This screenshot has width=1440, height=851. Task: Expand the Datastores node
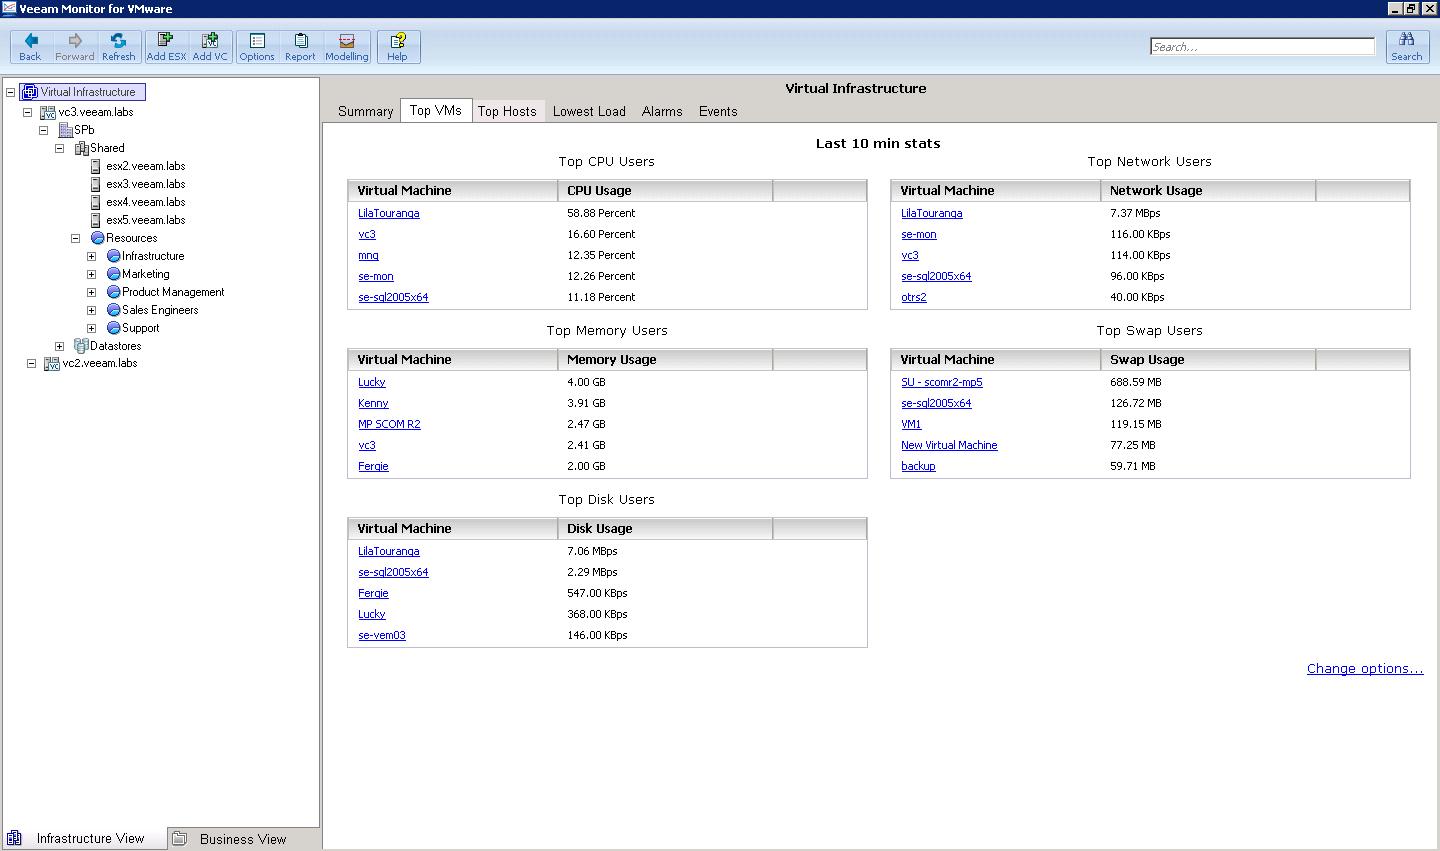(60, 346)
